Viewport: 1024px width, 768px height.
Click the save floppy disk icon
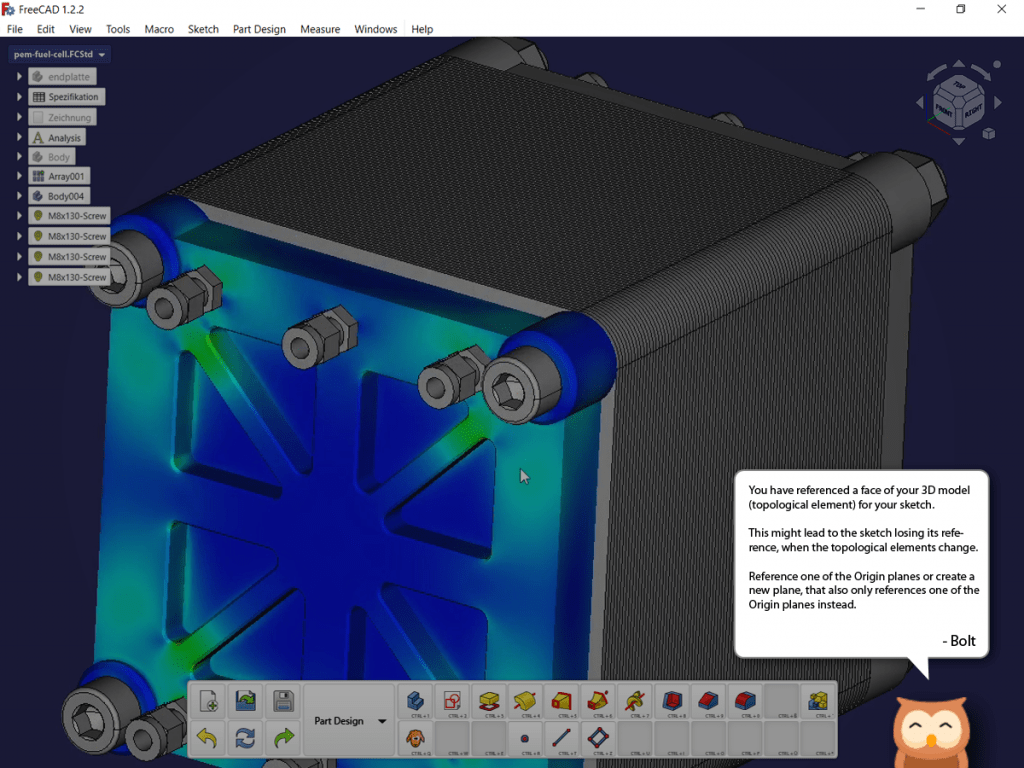tap(283, 701)
